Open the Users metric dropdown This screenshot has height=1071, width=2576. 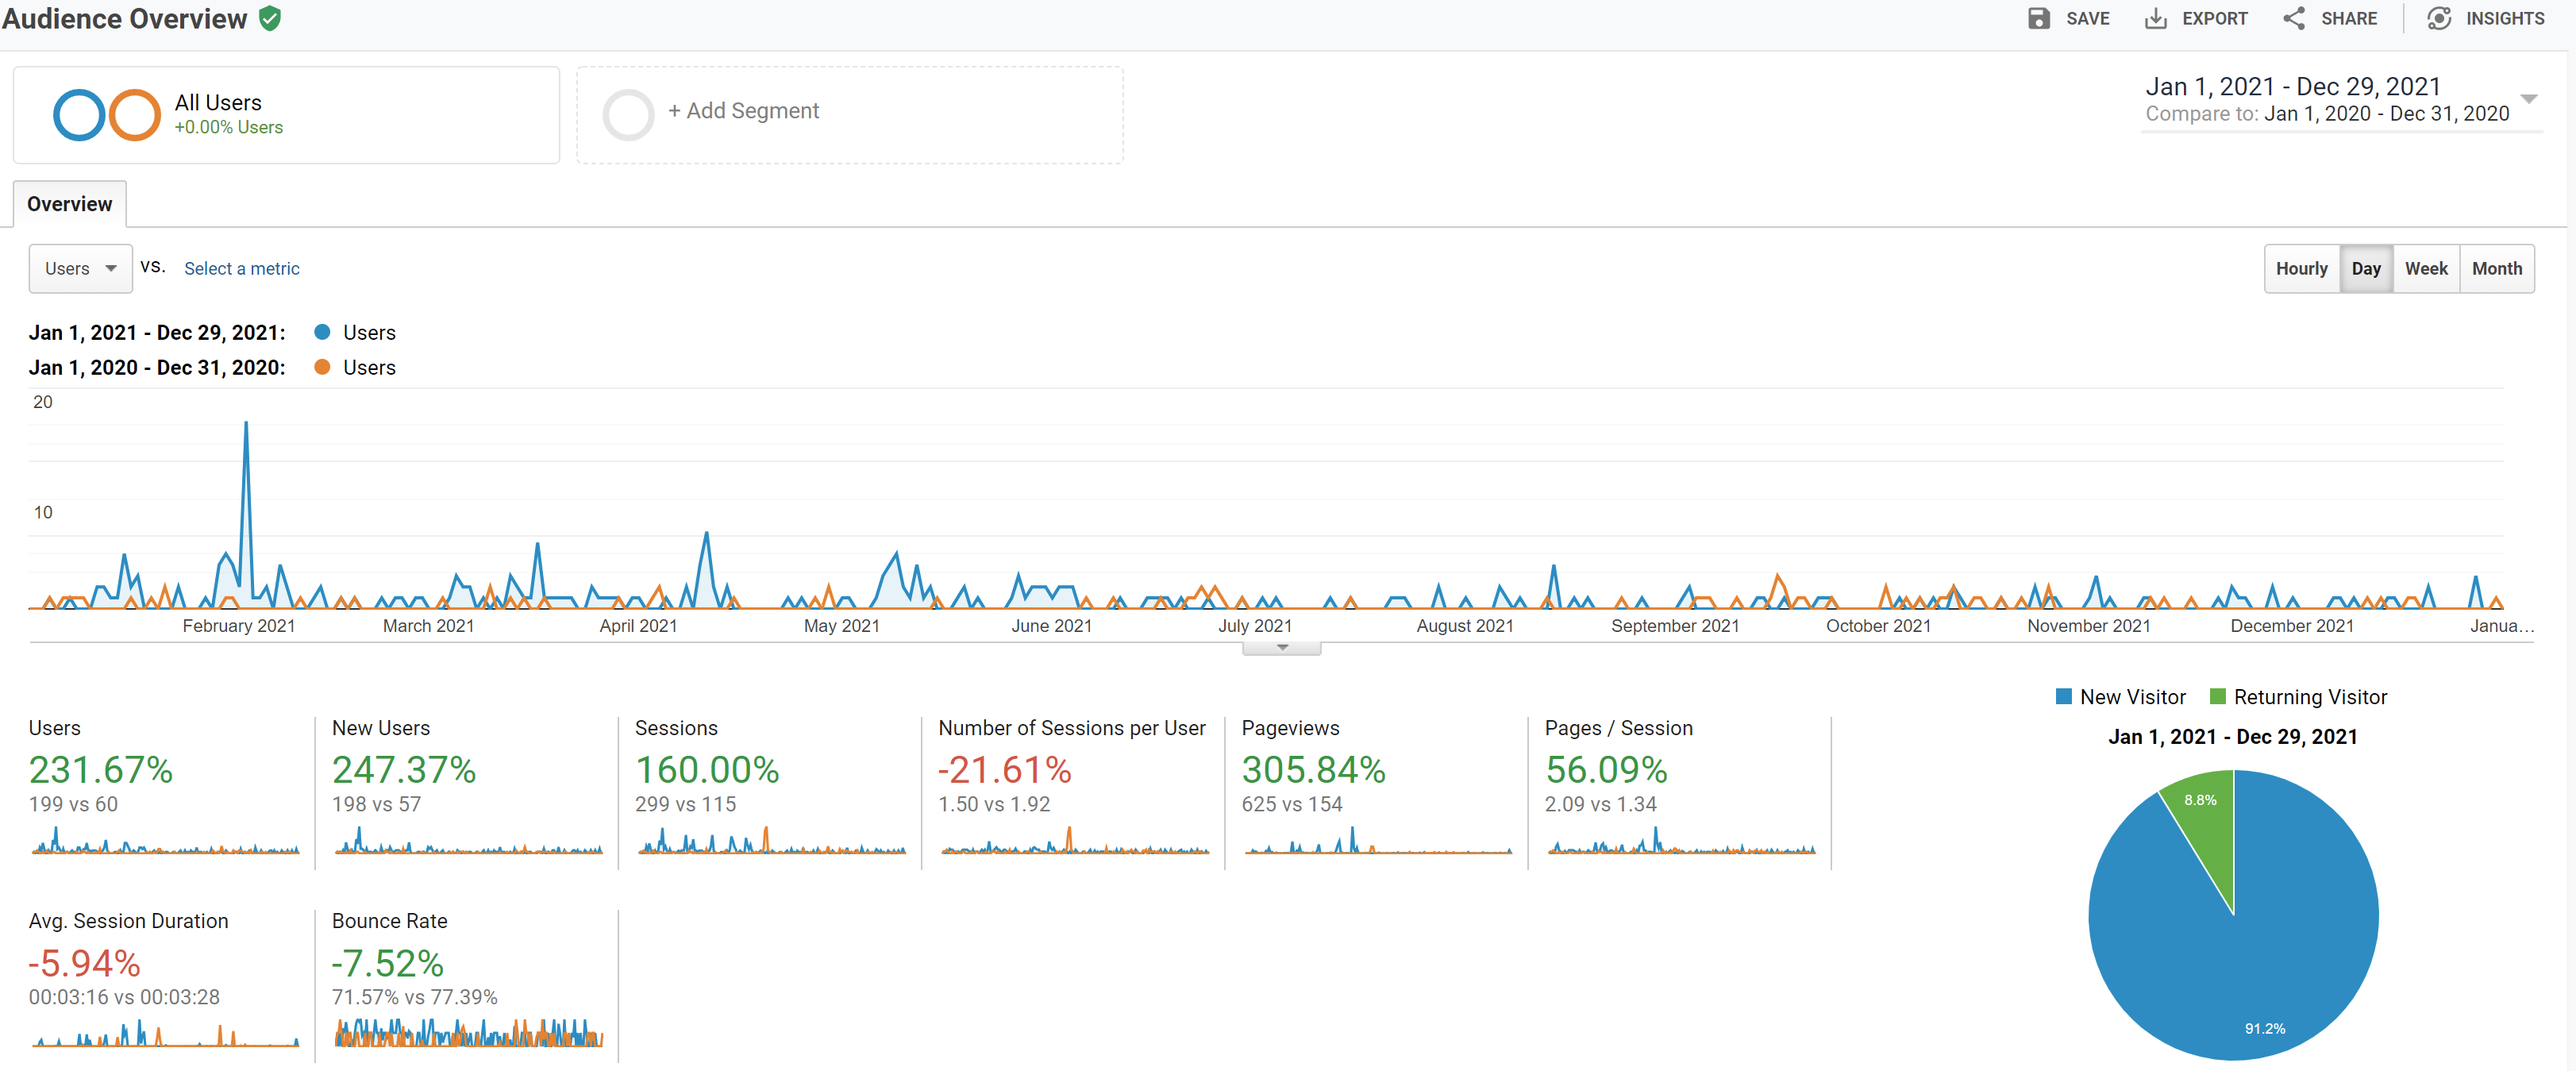(x=80, y=268)
